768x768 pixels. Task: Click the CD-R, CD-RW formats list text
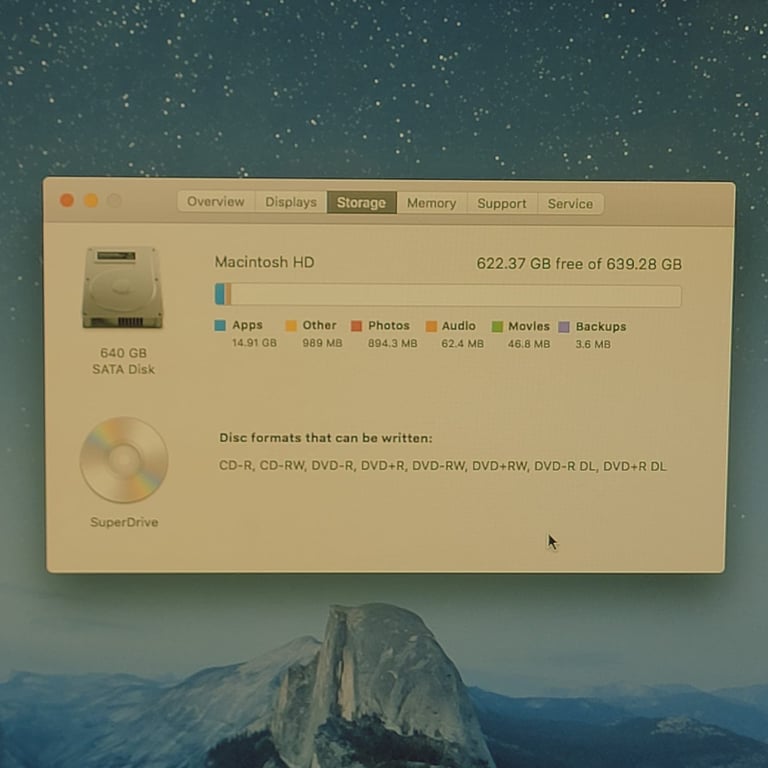coord(443,466)
